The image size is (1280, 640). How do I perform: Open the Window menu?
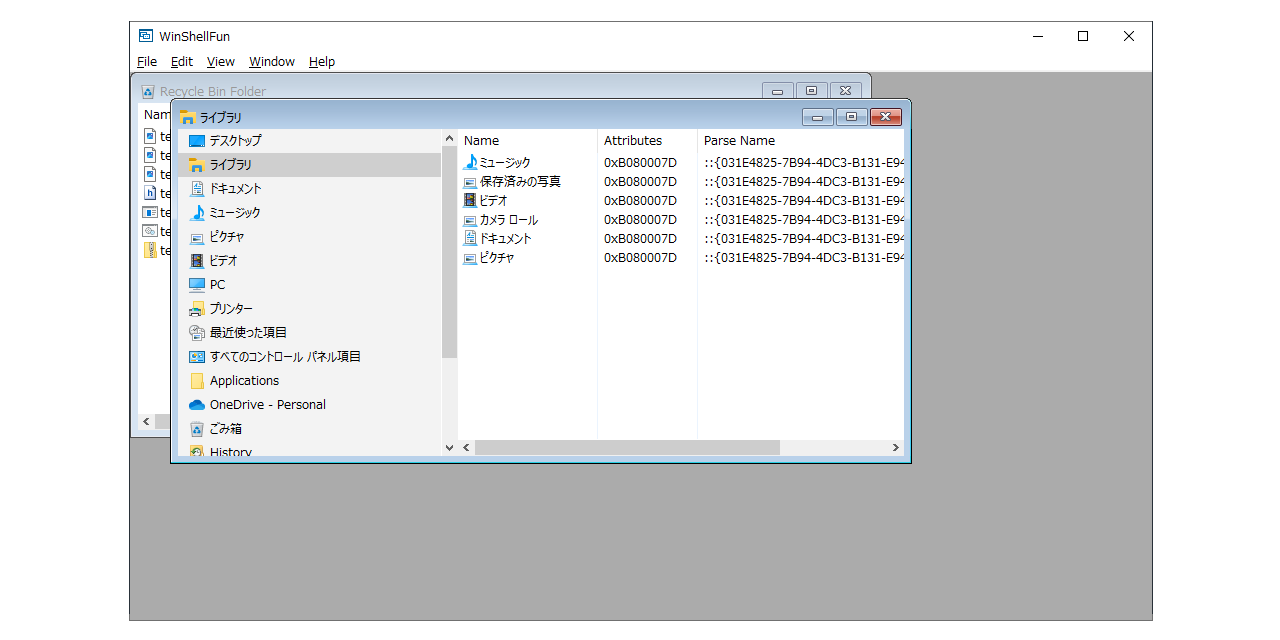271,61
